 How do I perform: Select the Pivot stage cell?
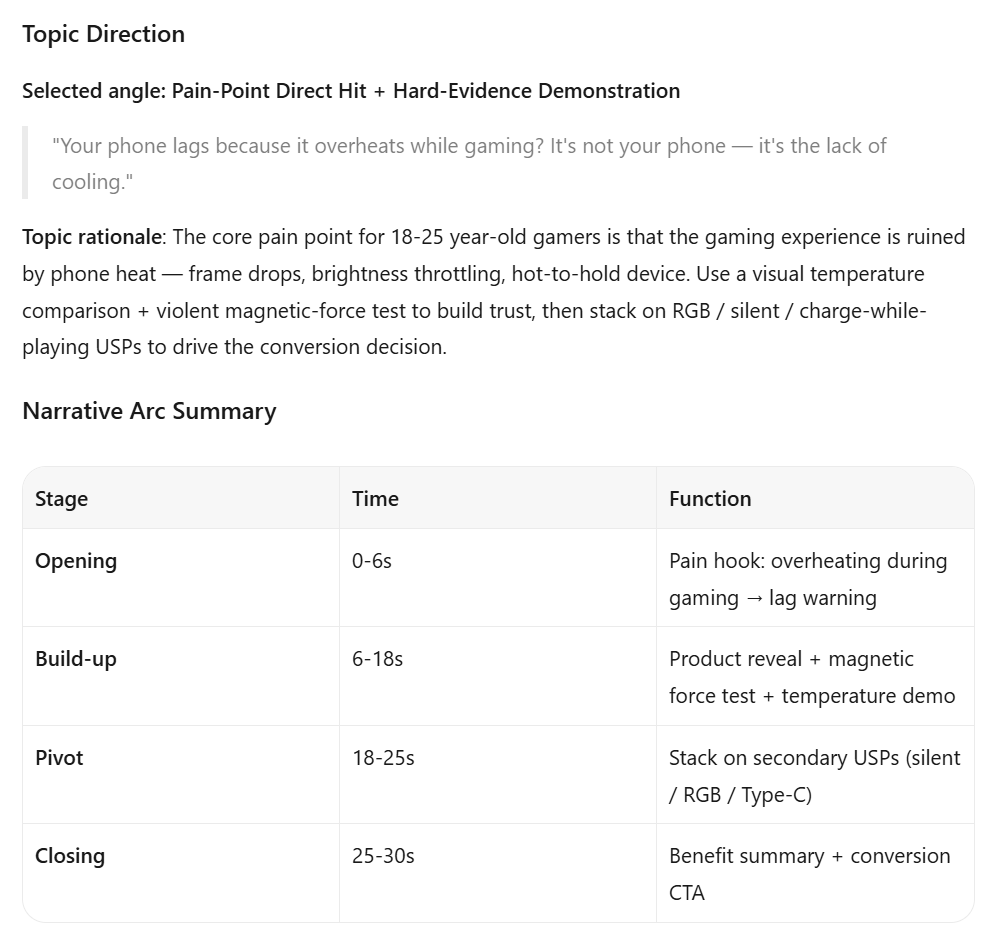point(180,775)
